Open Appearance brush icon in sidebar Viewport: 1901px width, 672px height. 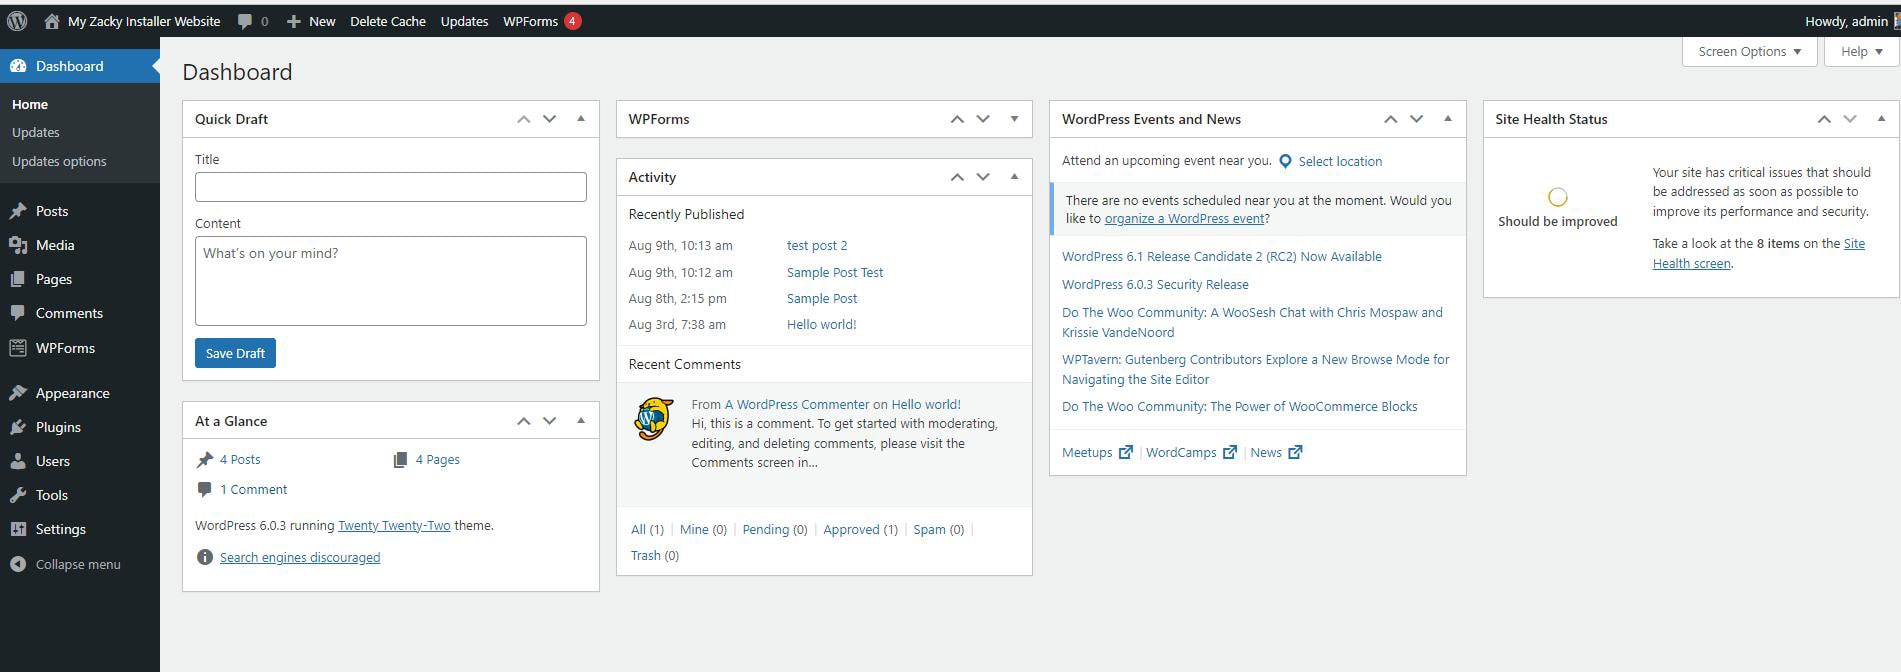click(17, 393)
